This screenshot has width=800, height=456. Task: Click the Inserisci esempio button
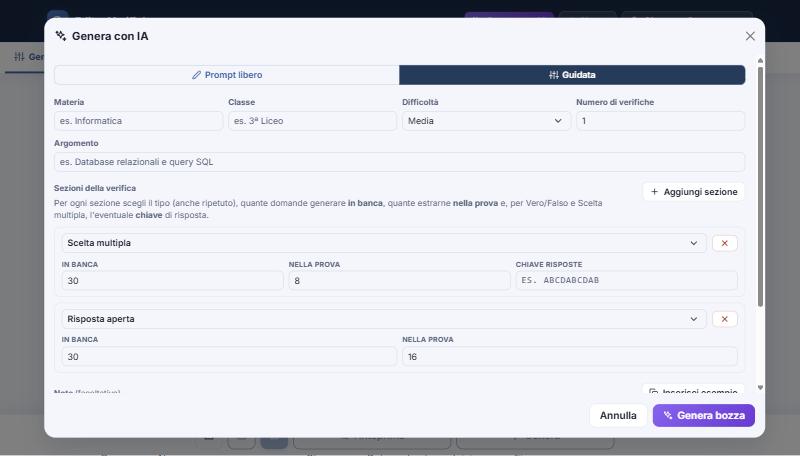point(693,390)
